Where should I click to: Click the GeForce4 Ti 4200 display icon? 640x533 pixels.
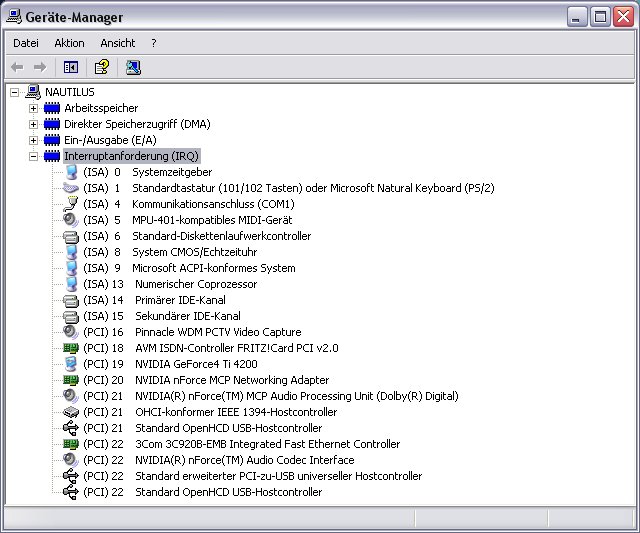click(x=71, y=364)
